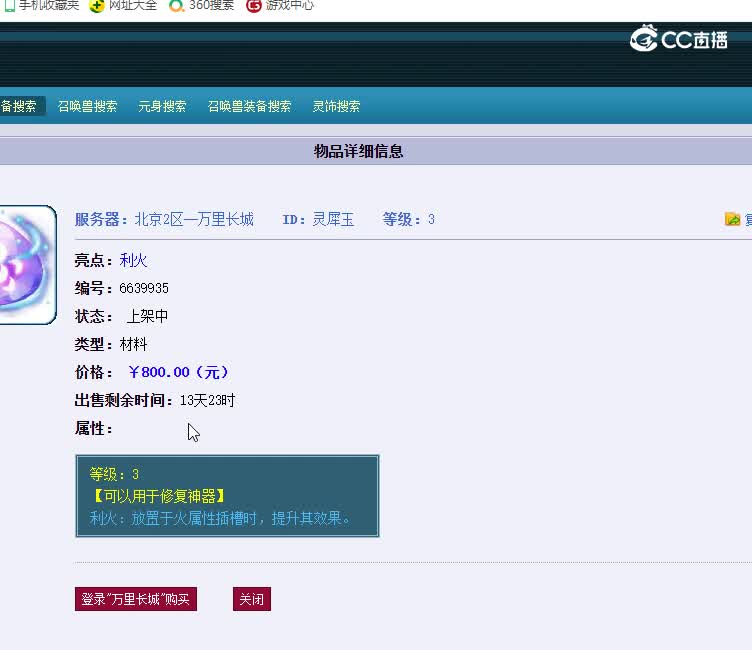Click the remaining time 13天23时
The image size is (752, 650).
tap(207, 401)
